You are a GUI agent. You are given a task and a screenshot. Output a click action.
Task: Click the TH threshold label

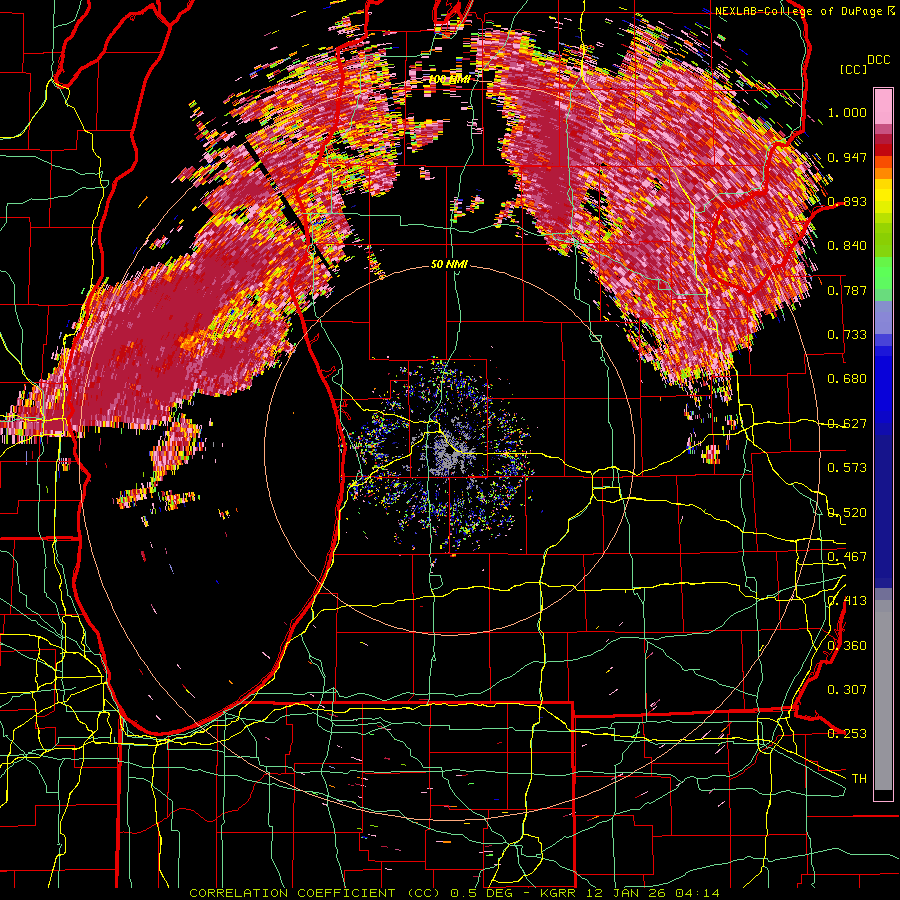point(859,779)
